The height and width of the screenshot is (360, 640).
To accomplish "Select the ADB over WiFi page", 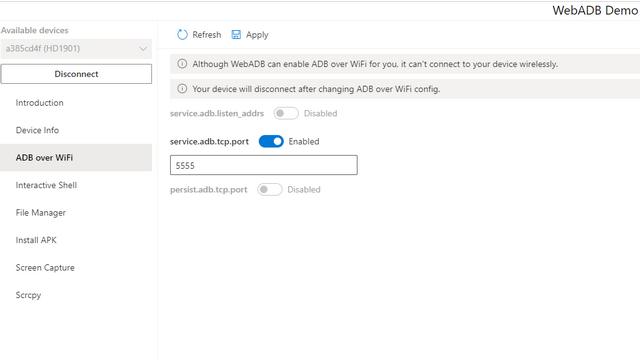I will pyautogui.click(x=76, y=158).
